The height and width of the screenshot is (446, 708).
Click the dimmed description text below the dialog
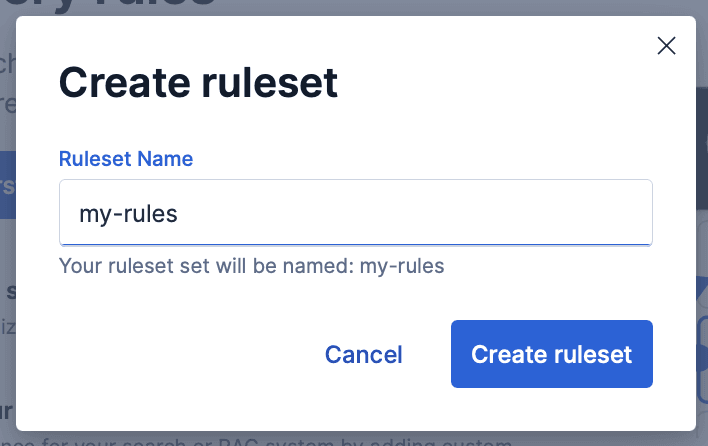coord(300,441)
